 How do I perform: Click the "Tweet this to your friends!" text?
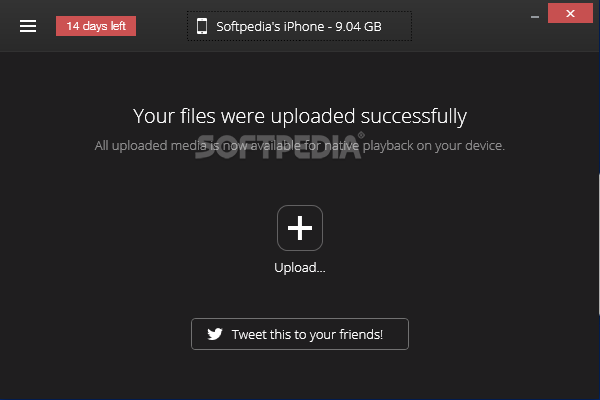click(x=307, y=334)
